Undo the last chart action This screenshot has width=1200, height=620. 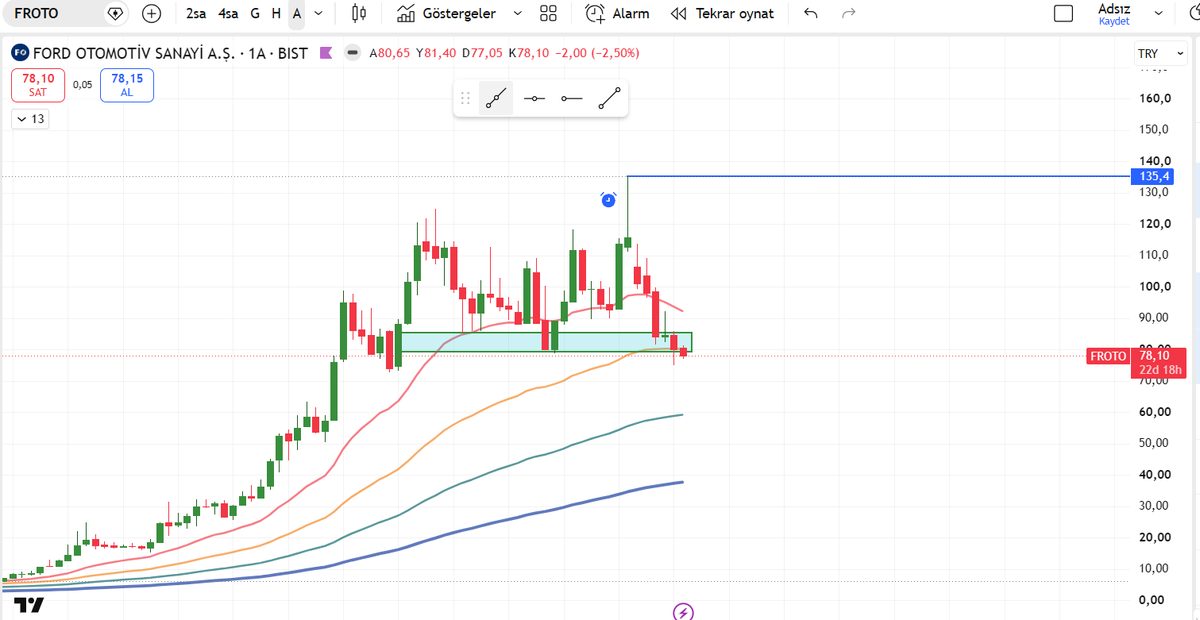(811, 14)
